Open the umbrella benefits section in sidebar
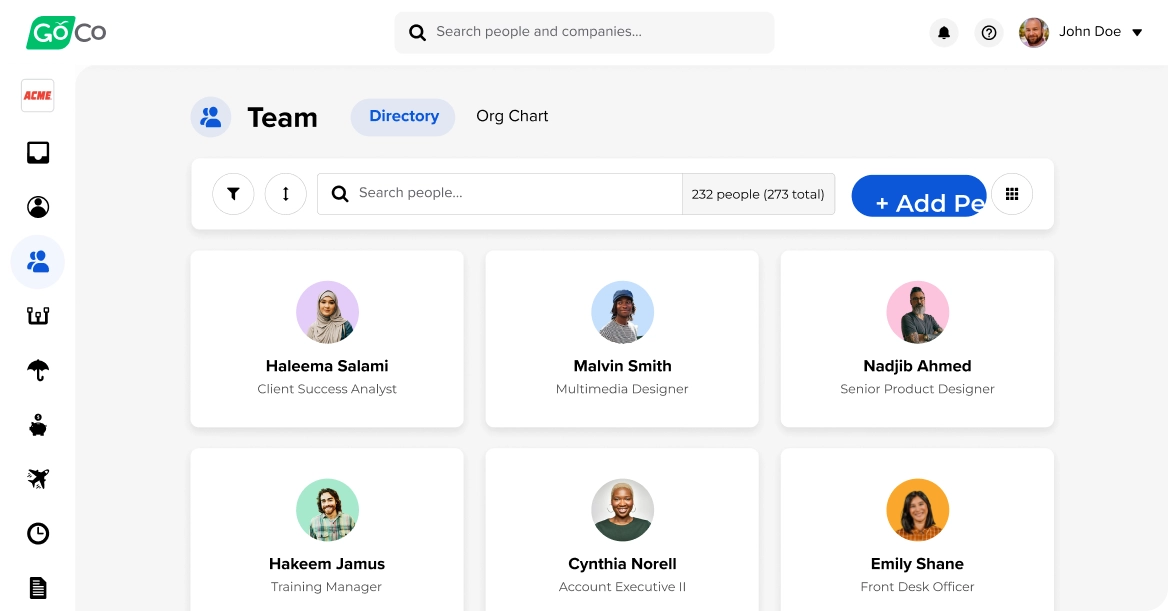 pyautogui.click(x=37, y=369)
